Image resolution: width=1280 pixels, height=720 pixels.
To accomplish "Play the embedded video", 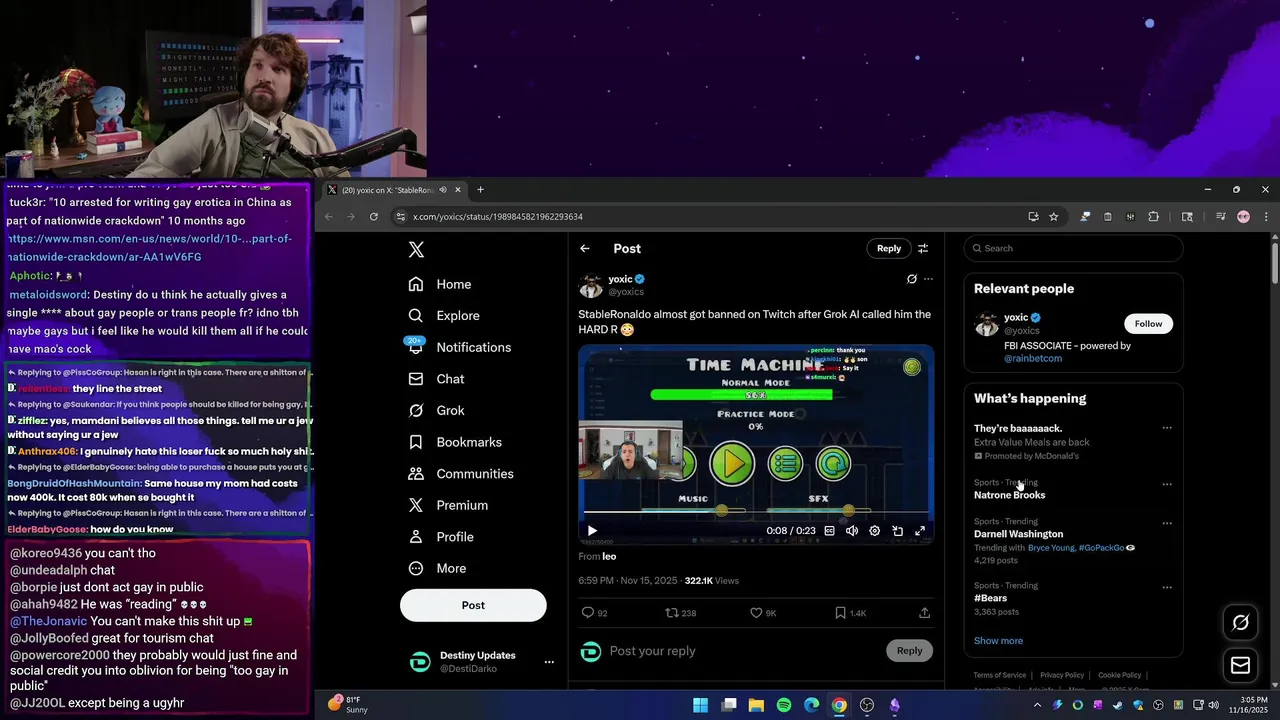I will click(592, 531).
